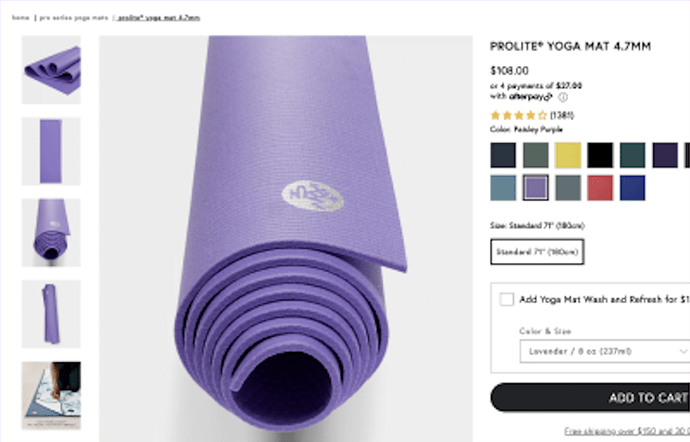Click the Manduka logo on main mat image
The image size is (690, 442).
pos(313,195)
